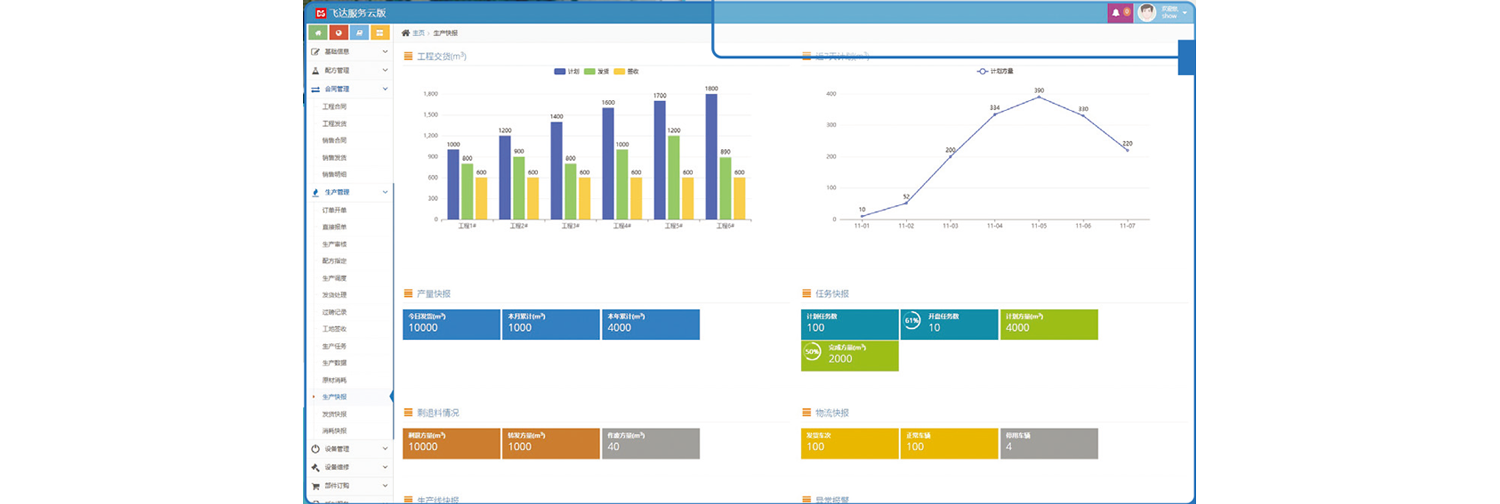
Task: Click the yellow grid shortcut button
Action: tap(380, 33)
